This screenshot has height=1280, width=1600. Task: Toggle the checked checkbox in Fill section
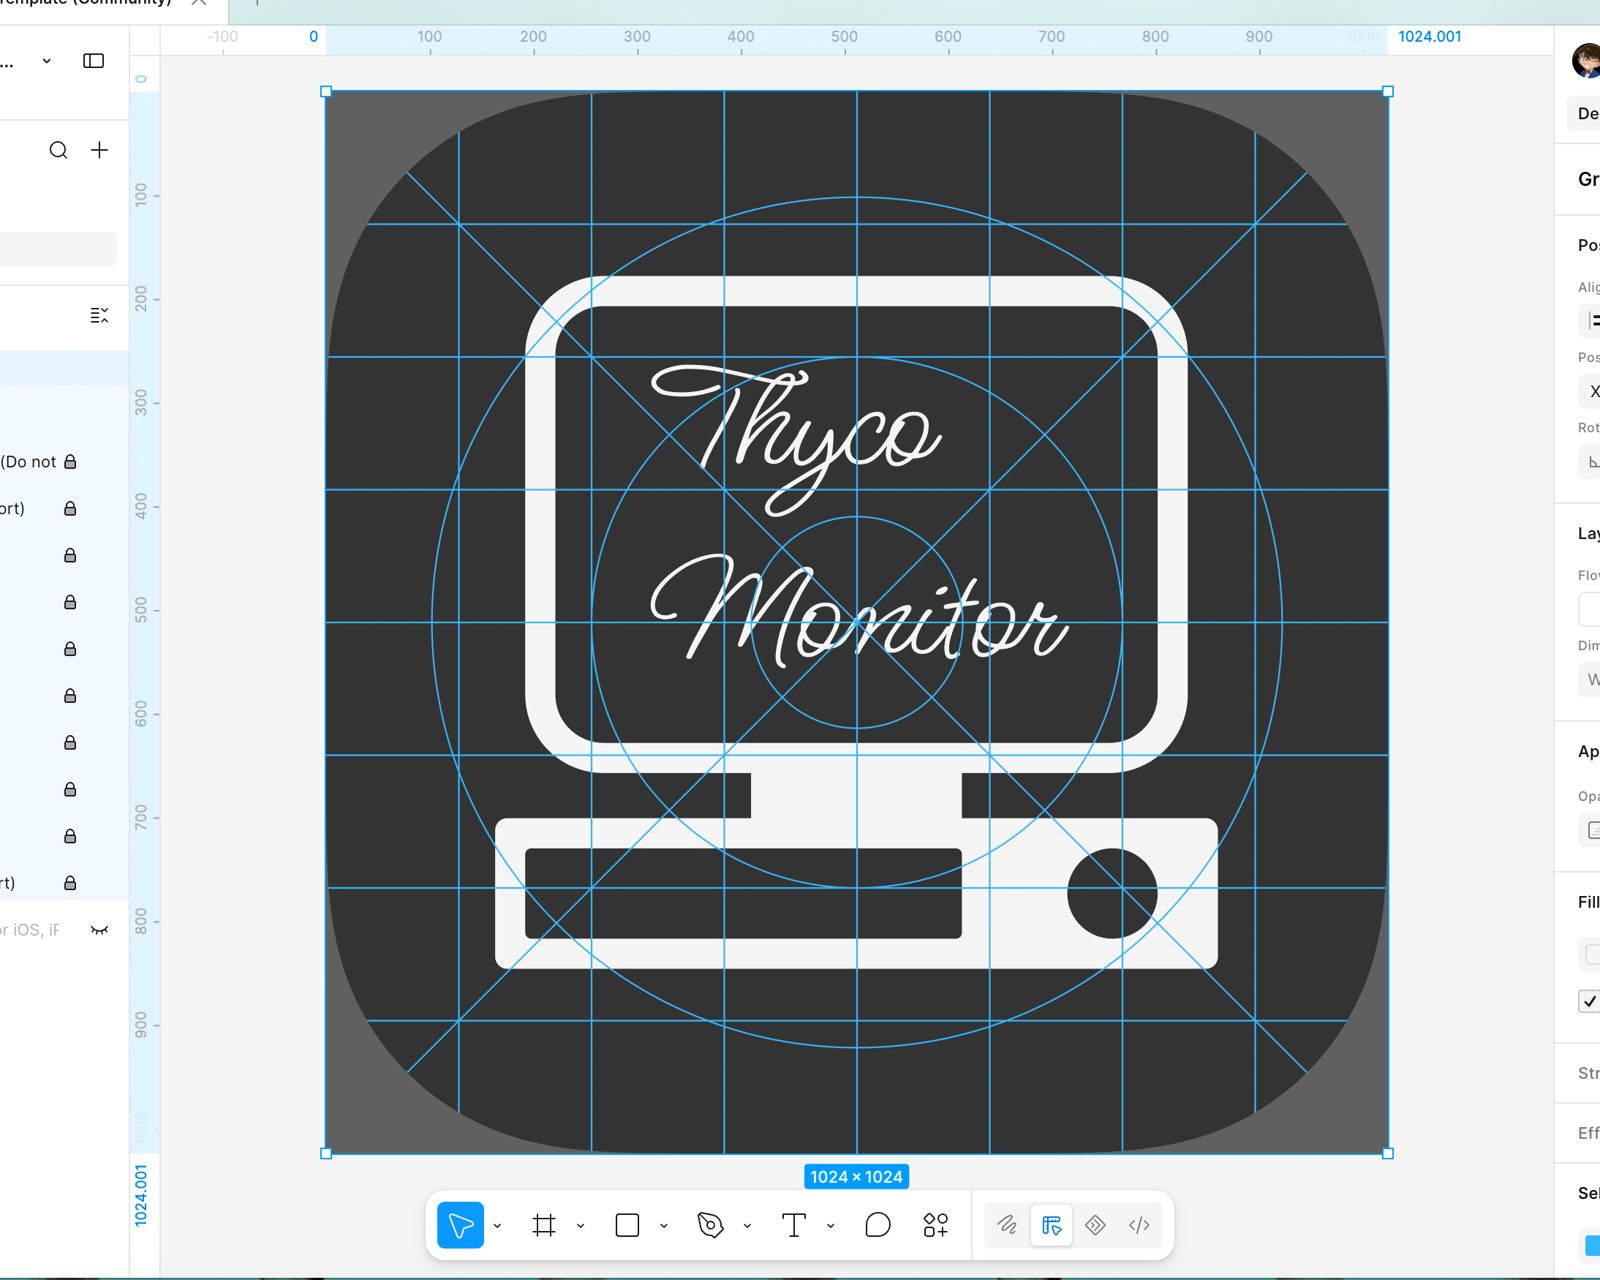coord(1589,1001)
